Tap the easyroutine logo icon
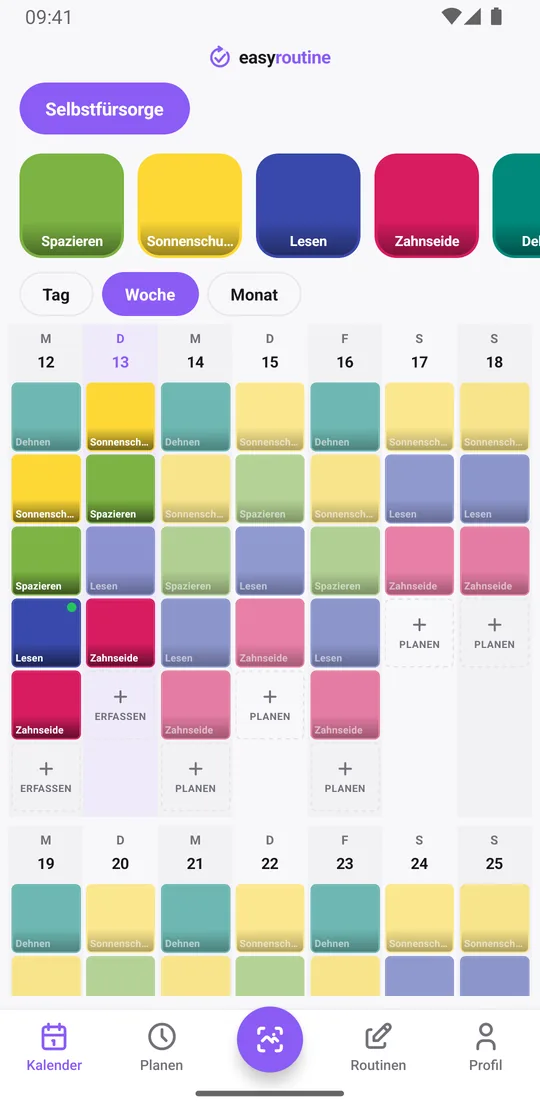The height and width of the screenshot is (1110, 540). [x=220, y=57]
